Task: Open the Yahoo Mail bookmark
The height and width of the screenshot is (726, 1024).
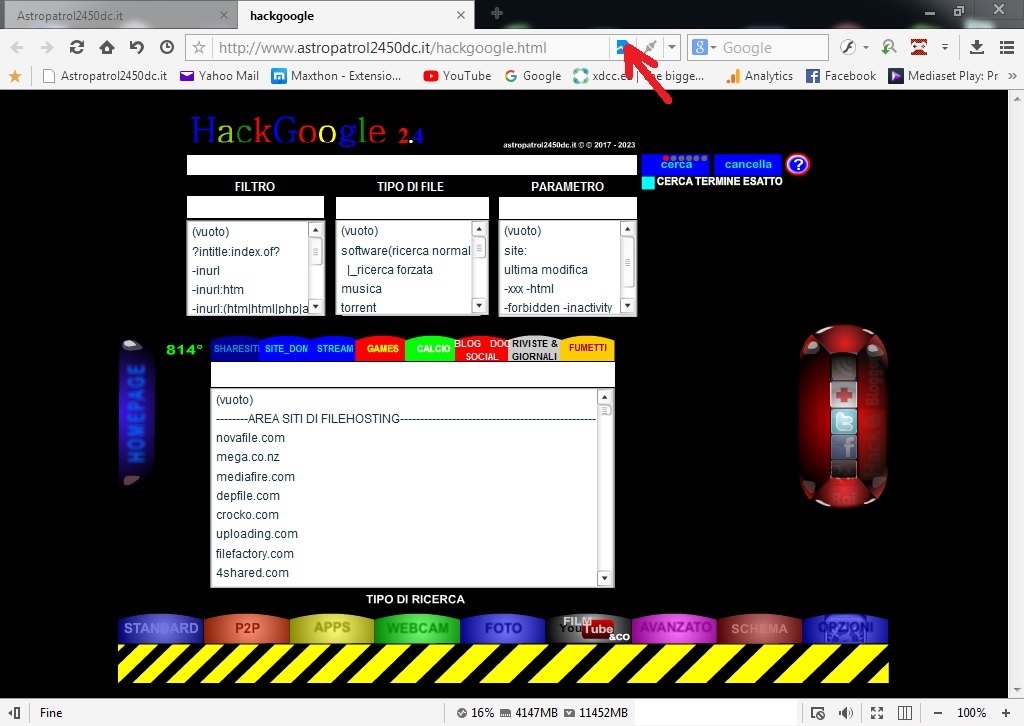Action: pos(219,76)
